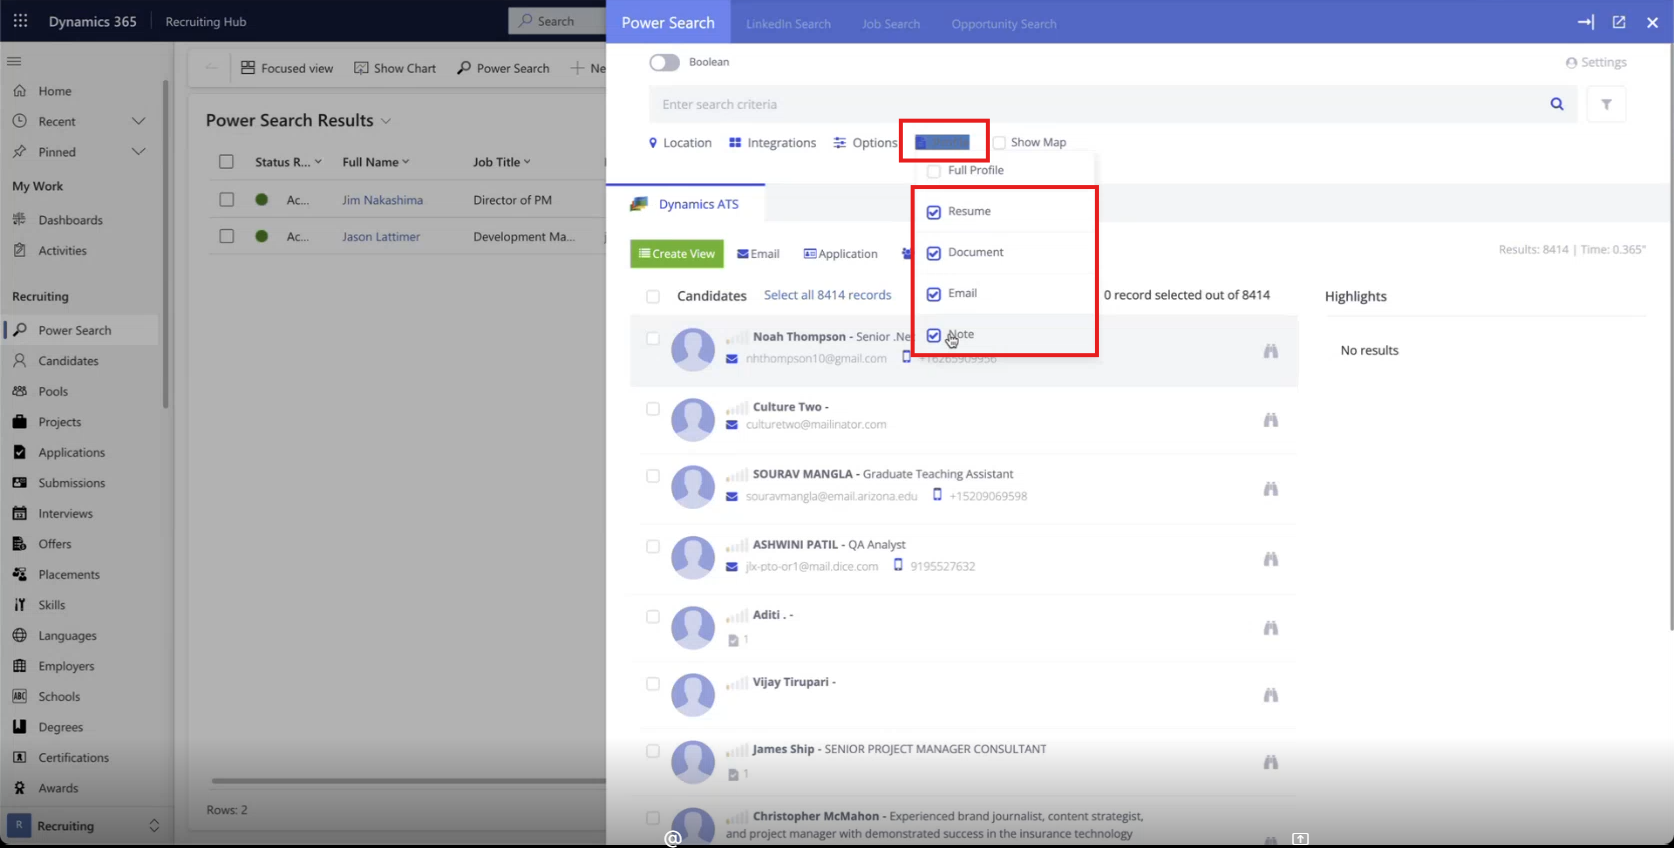Open Activities in the sidebar
The width and height of the screenshot is (1674, 848).
62,251
